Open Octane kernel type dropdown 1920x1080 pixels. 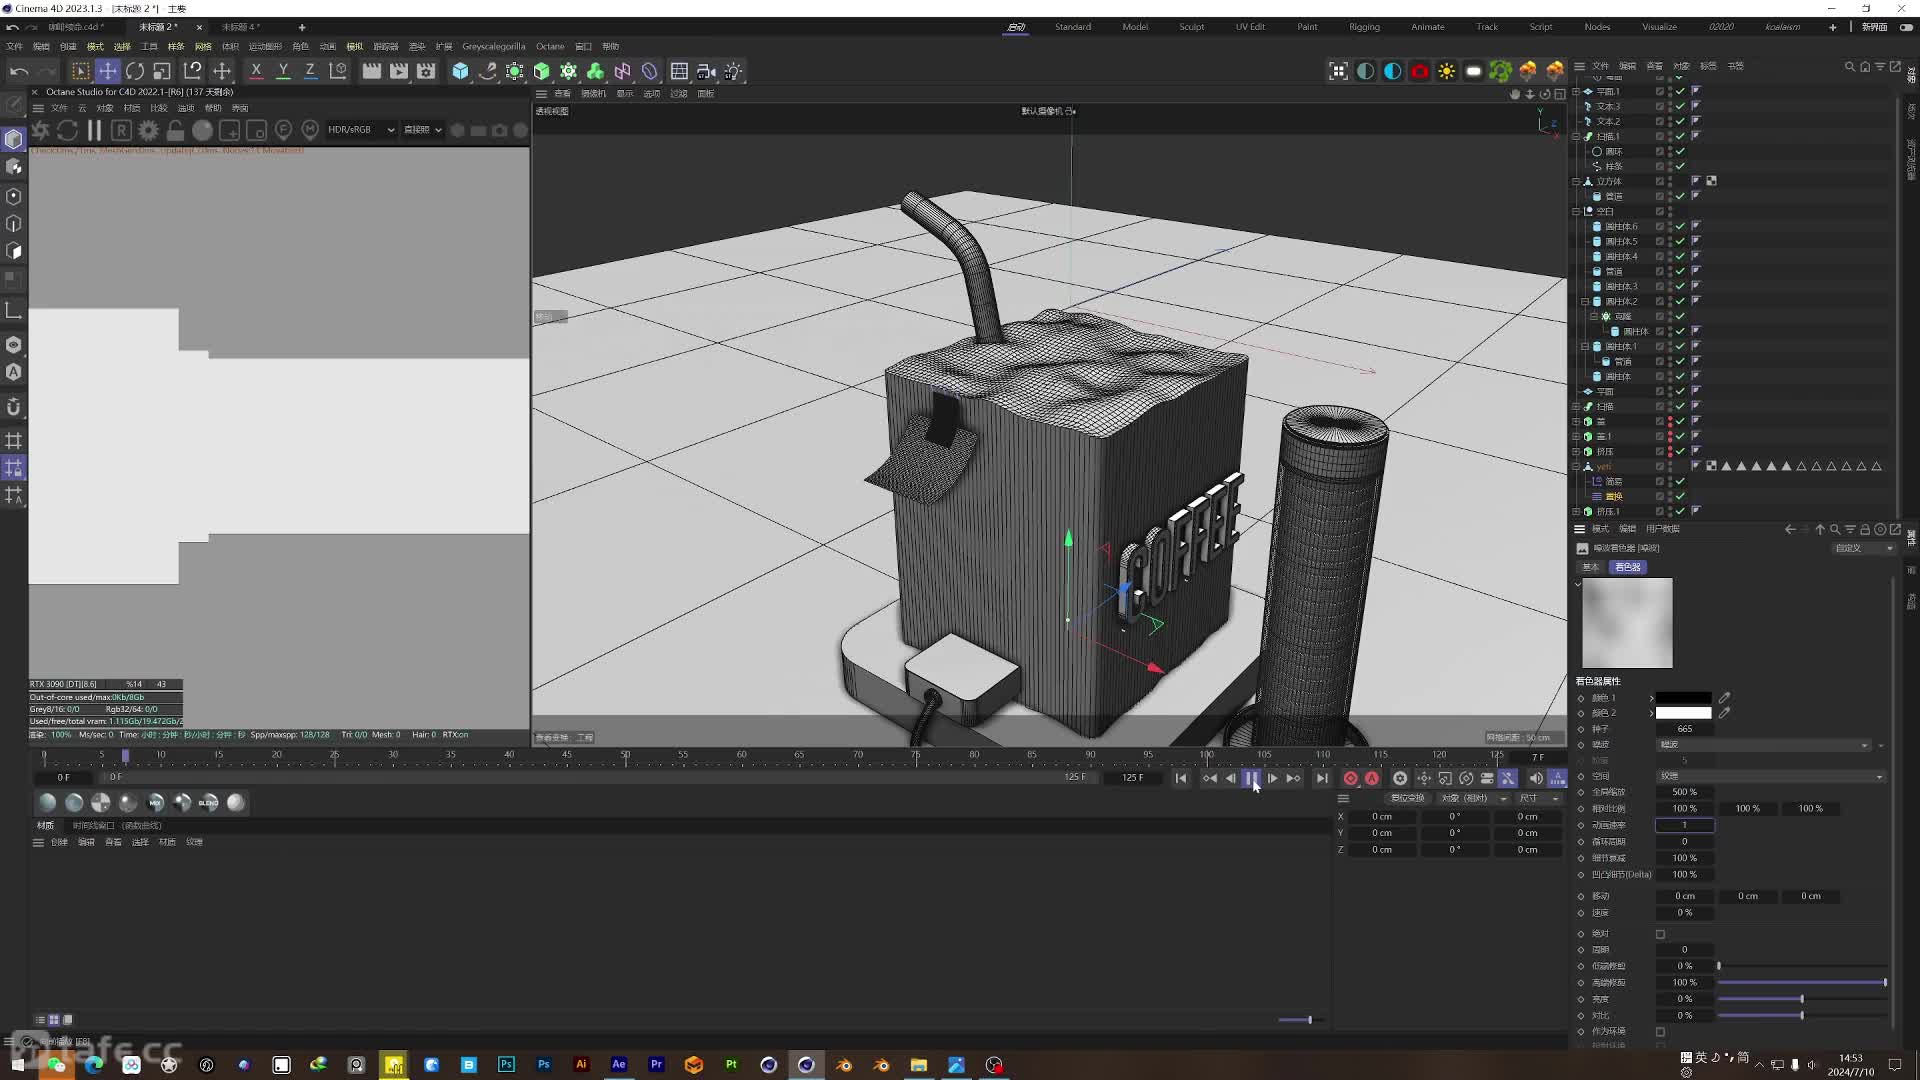(422, 130)
